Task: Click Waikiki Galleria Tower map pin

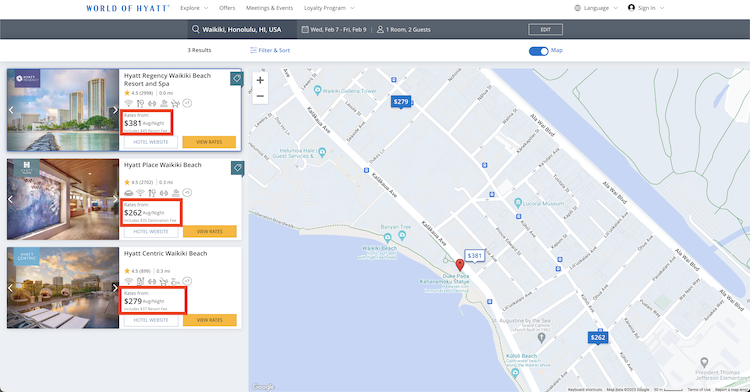Action: click(318, 90)
